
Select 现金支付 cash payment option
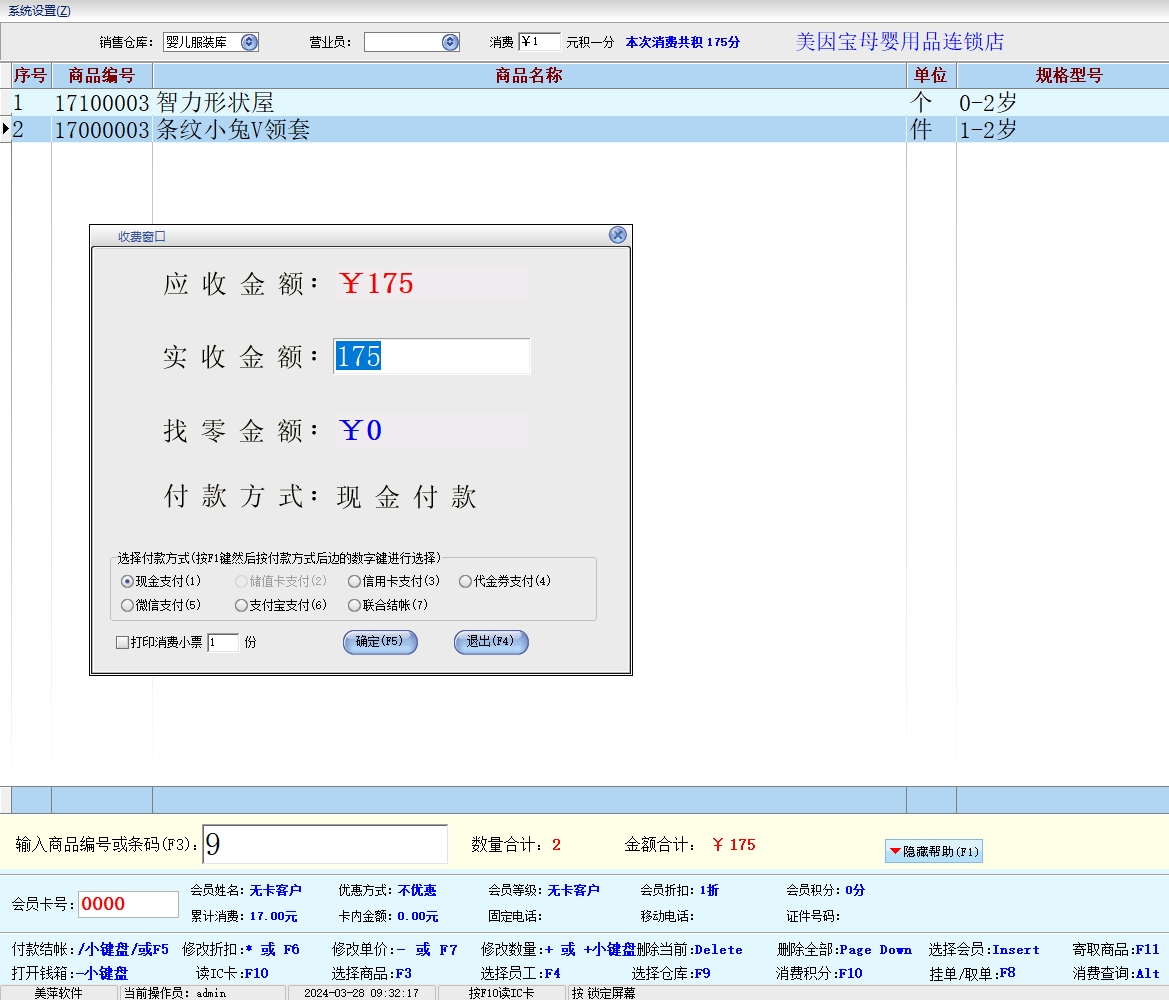127,581
